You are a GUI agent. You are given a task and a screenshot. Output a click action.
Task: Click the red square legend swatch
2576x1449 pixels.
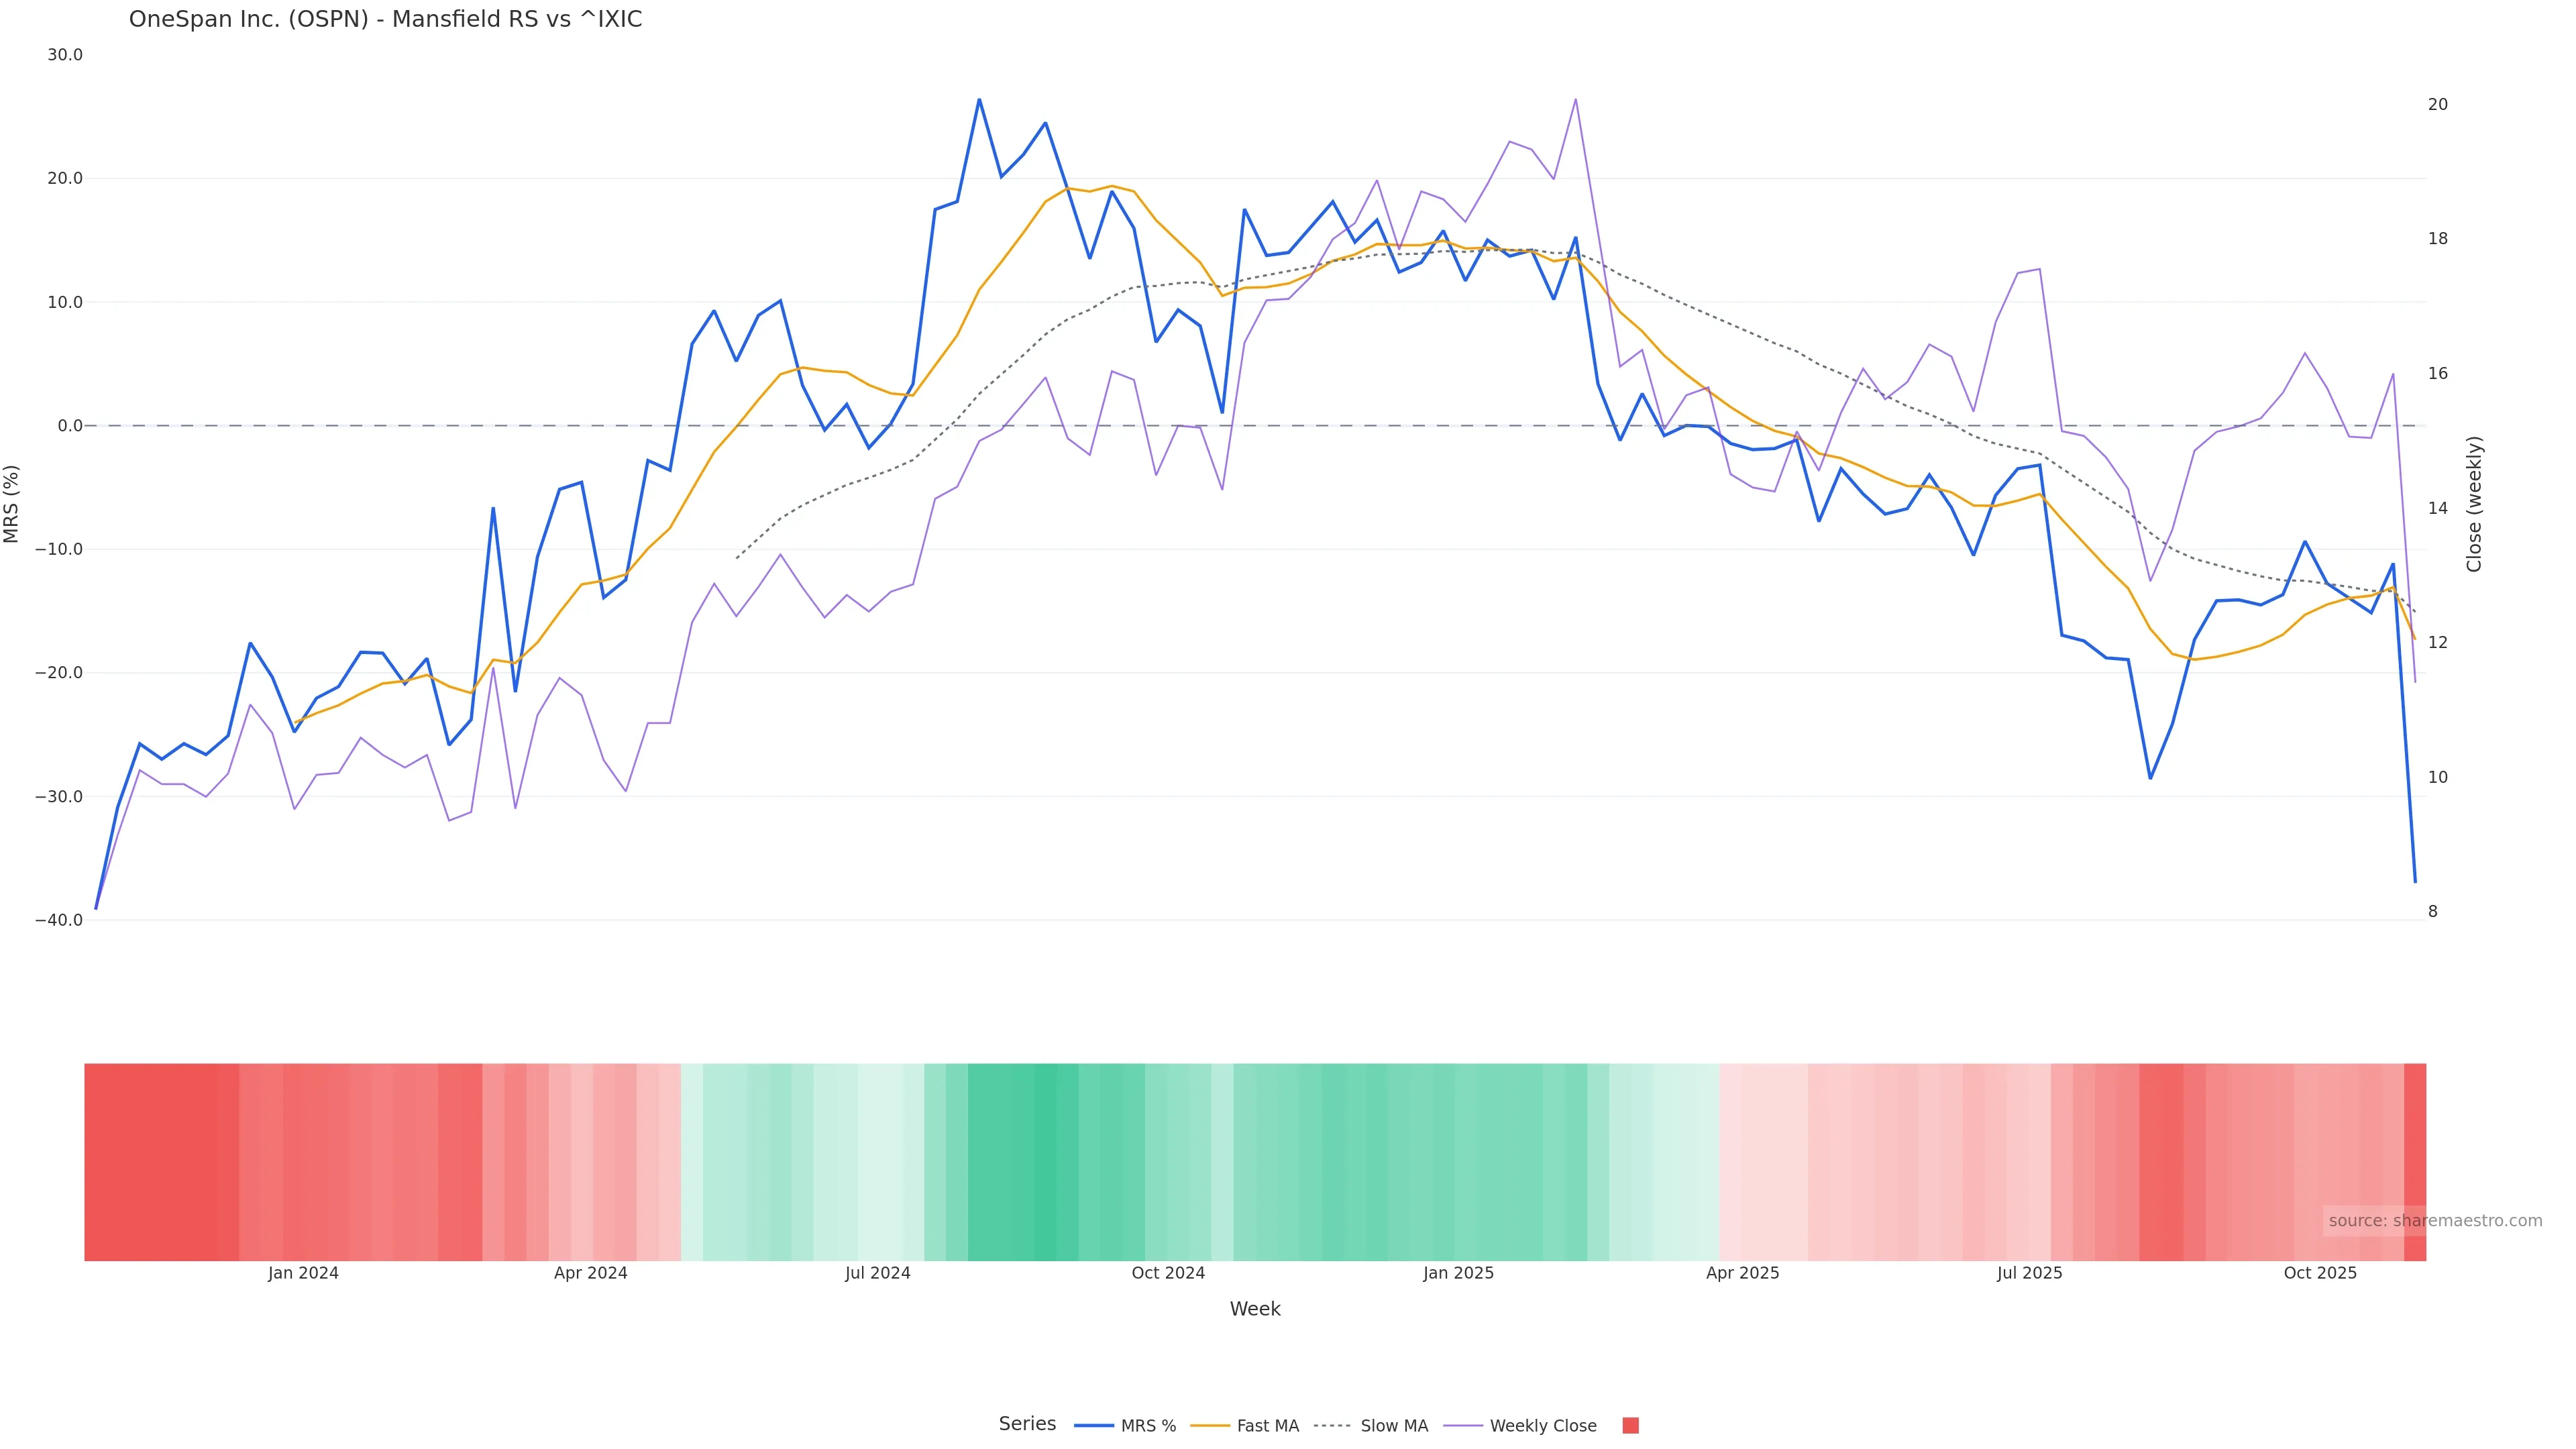click(1630, 1426)
